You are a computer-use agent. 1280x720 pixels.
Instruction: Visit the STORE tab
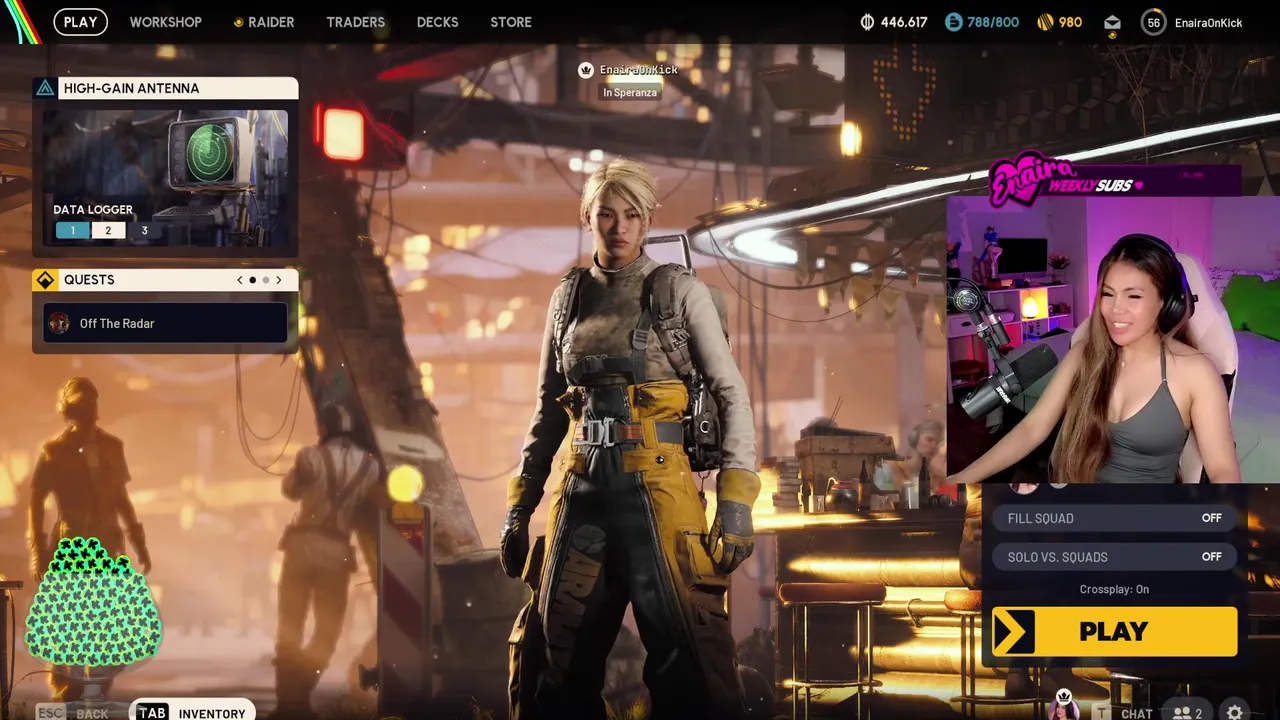coord(511,22)
